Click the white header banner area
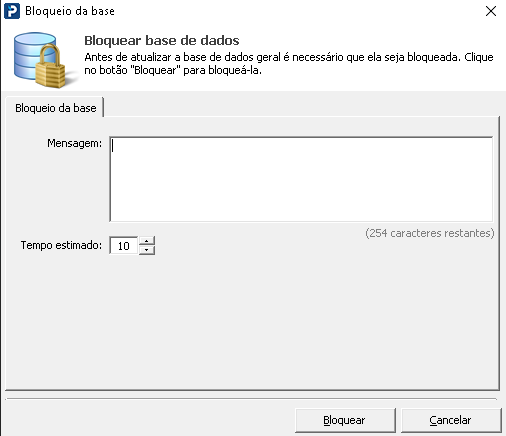This screenshot has width=506, height=436. pos(253,57)
